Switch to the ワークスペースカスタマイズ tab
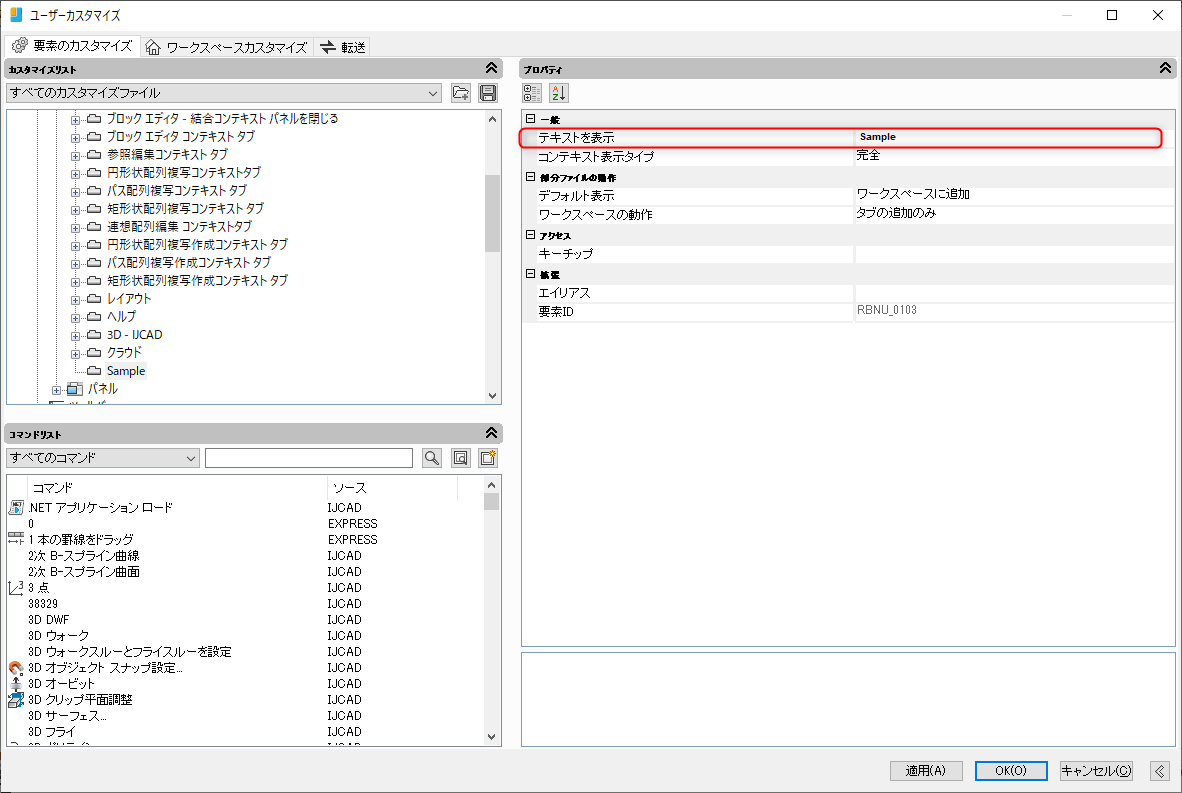The image size is (1182, 793). (x=227, y=47)
